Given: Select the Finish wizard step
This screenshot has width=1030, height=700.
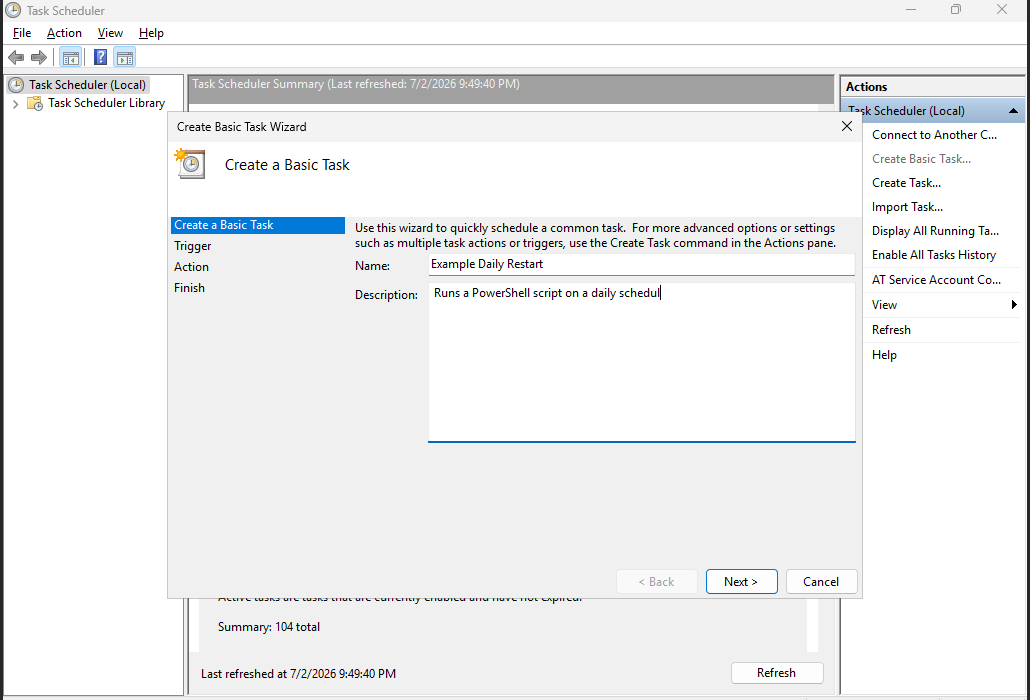Looking at the screenshot, I should [x=189, y=288].
